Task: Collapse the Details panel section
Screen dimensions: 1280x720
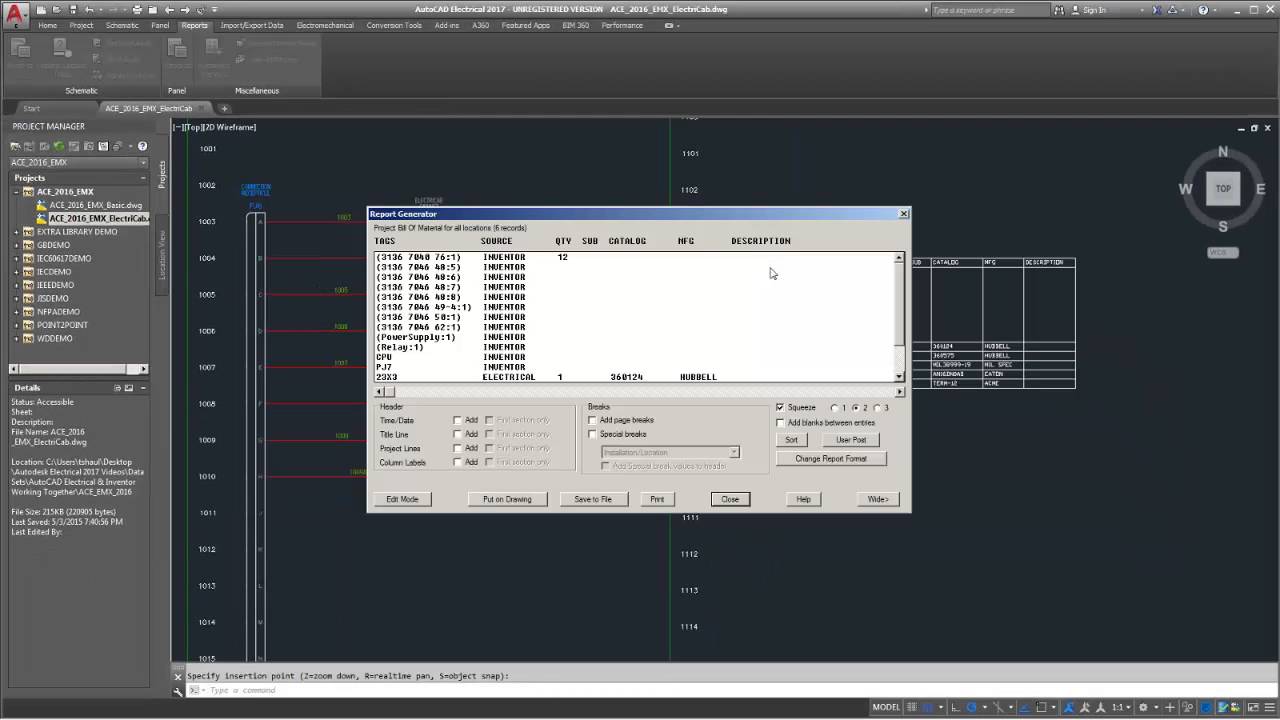Action: click(144, 387)
